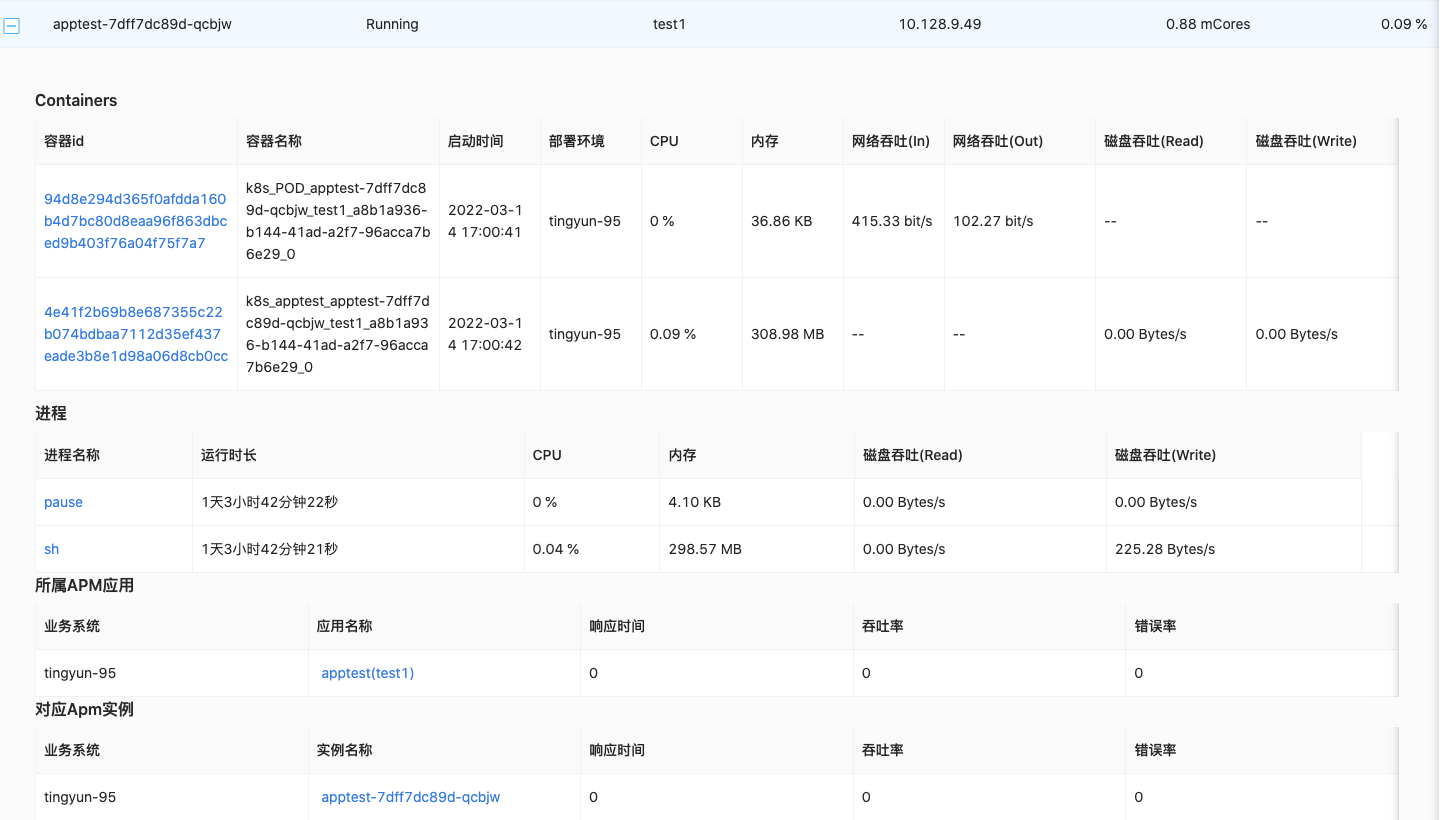Click the Containers section heading
1449x820 pixels.
[x=76, y=100]
